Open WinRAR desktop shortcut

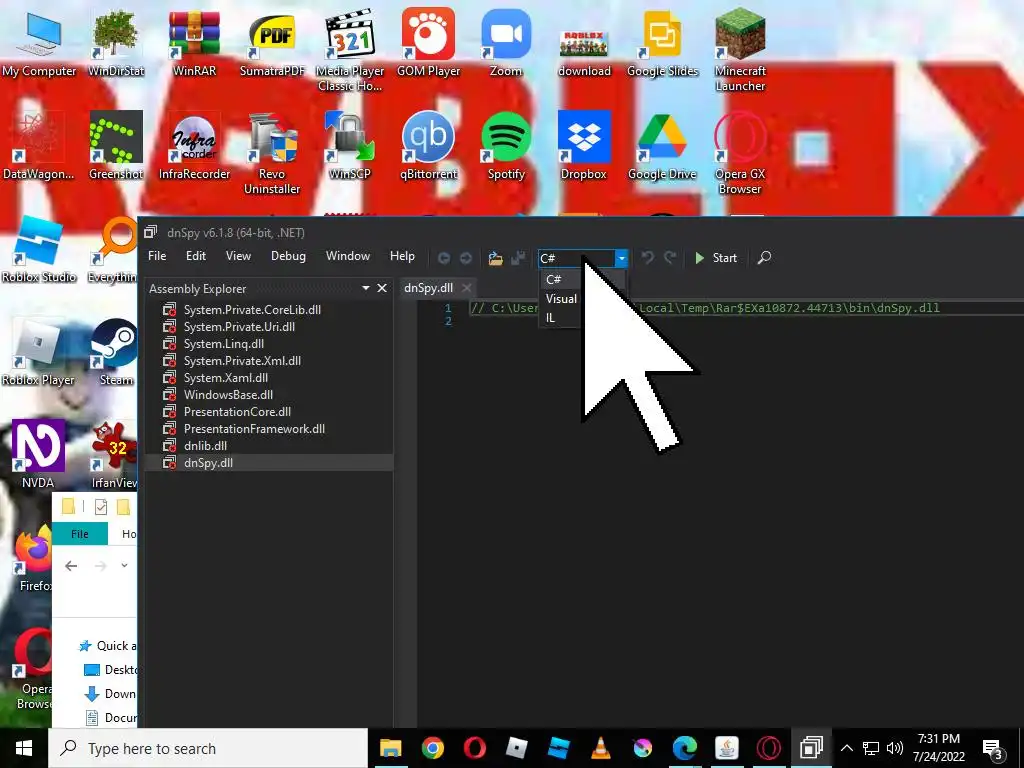pyautogui.click(x=194, y=43)
